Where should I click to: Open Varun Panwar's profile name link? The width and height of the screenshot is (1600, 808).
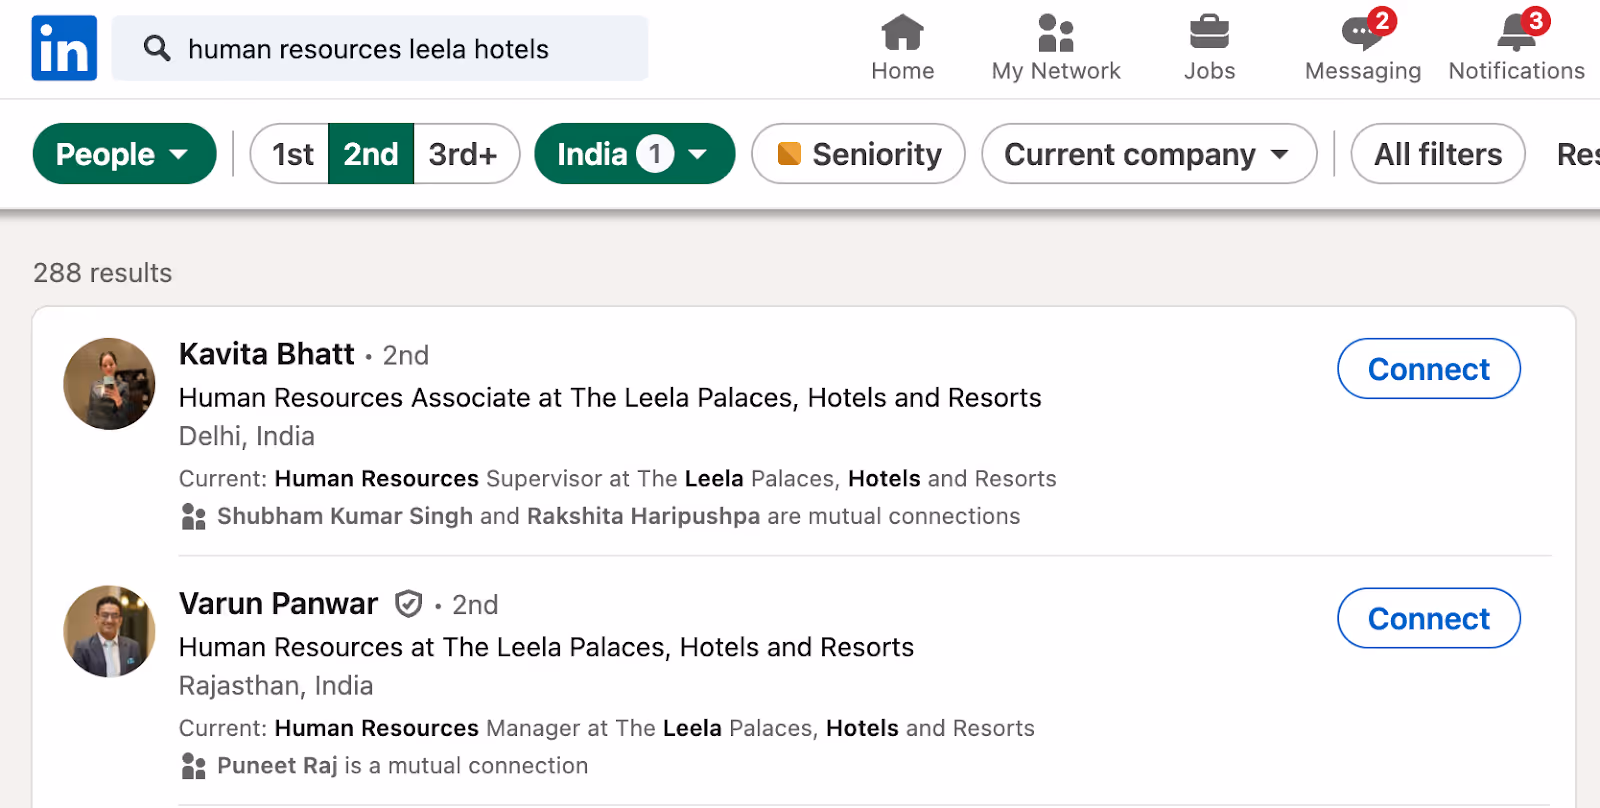[x=278, y=604]
